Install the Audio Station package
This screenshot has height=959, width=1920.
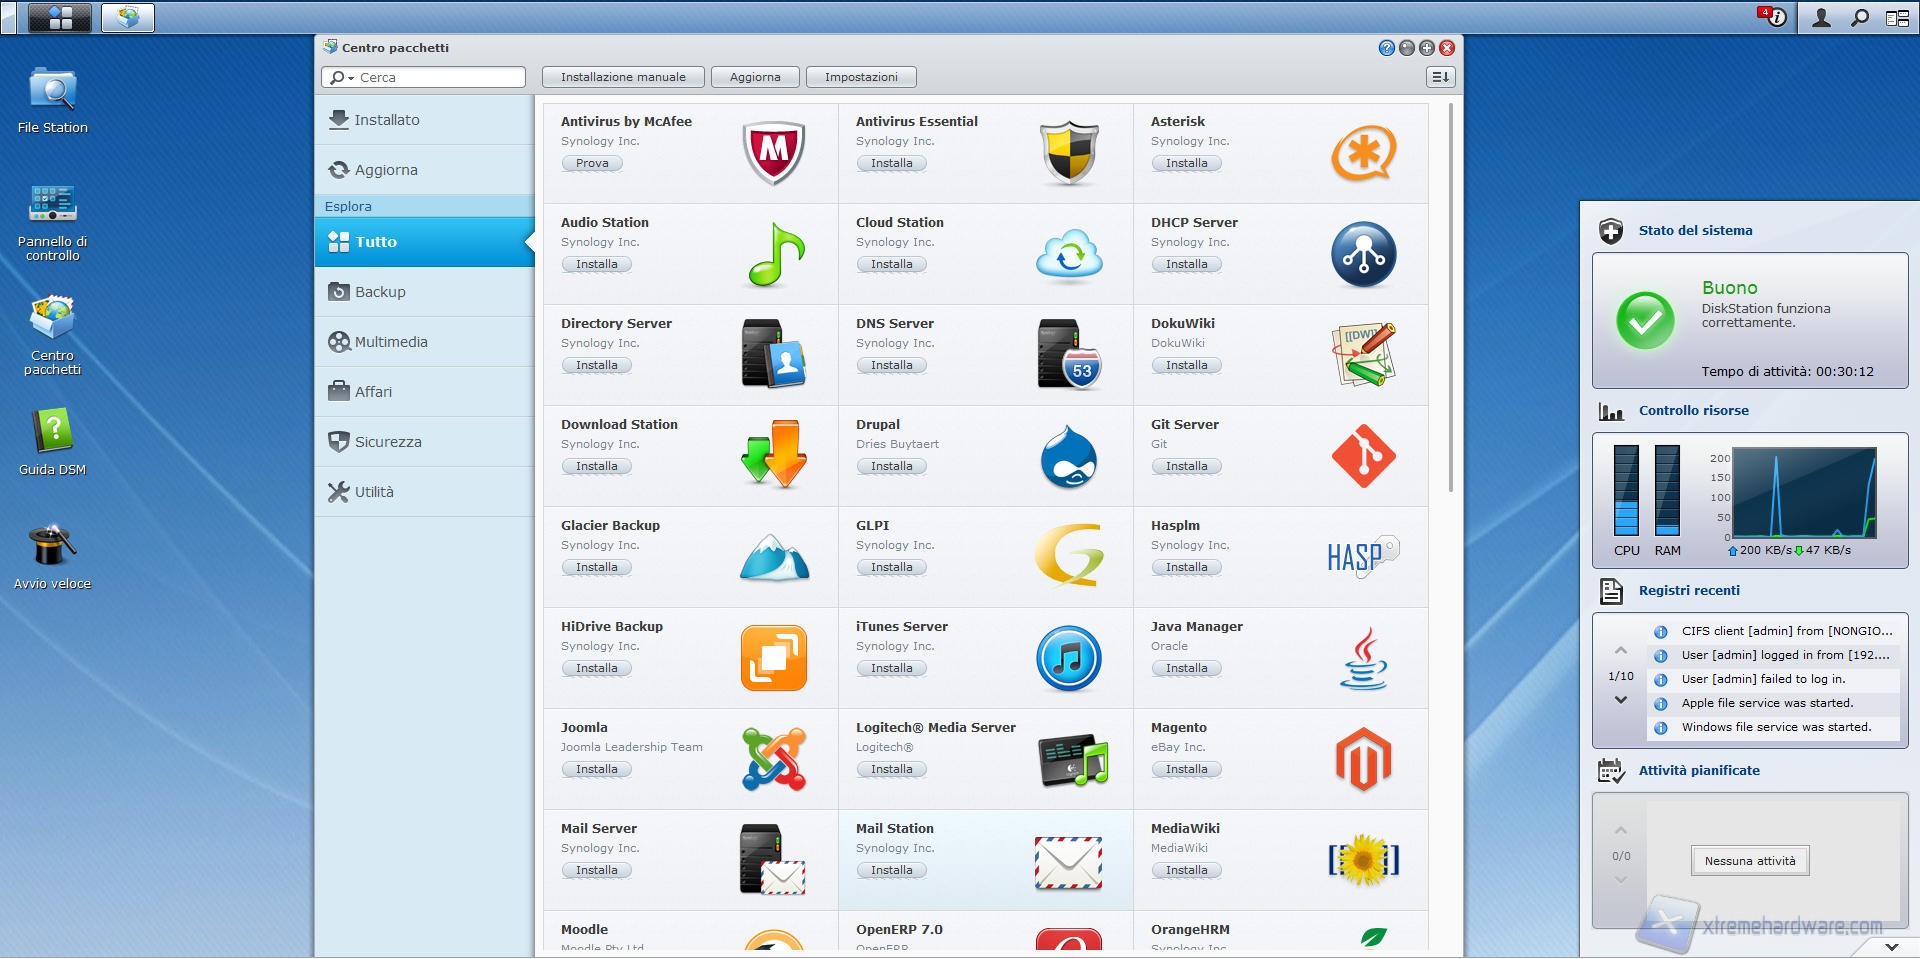click(x=596, y=265)
